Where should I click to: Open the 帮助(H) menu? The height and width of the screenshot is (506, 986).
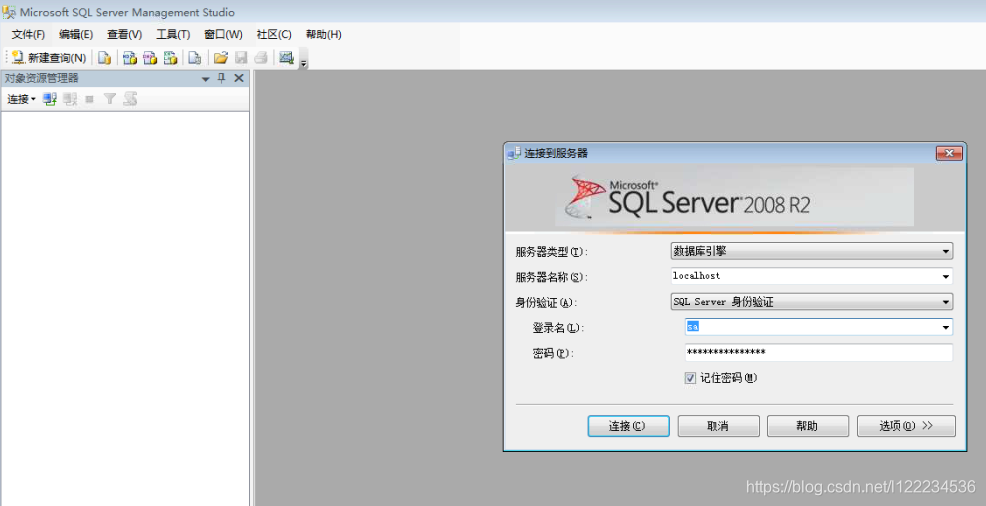(323, 35)
